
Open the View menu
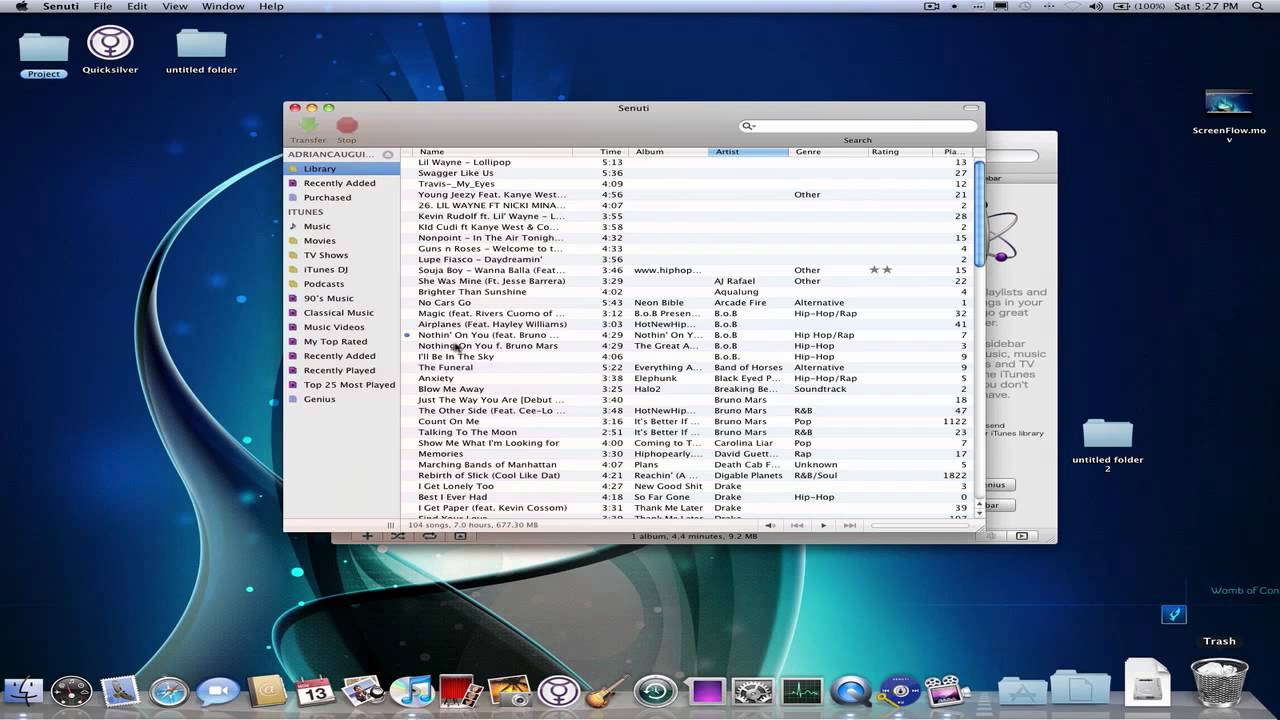pyautogui.click(x=175, y=6)
